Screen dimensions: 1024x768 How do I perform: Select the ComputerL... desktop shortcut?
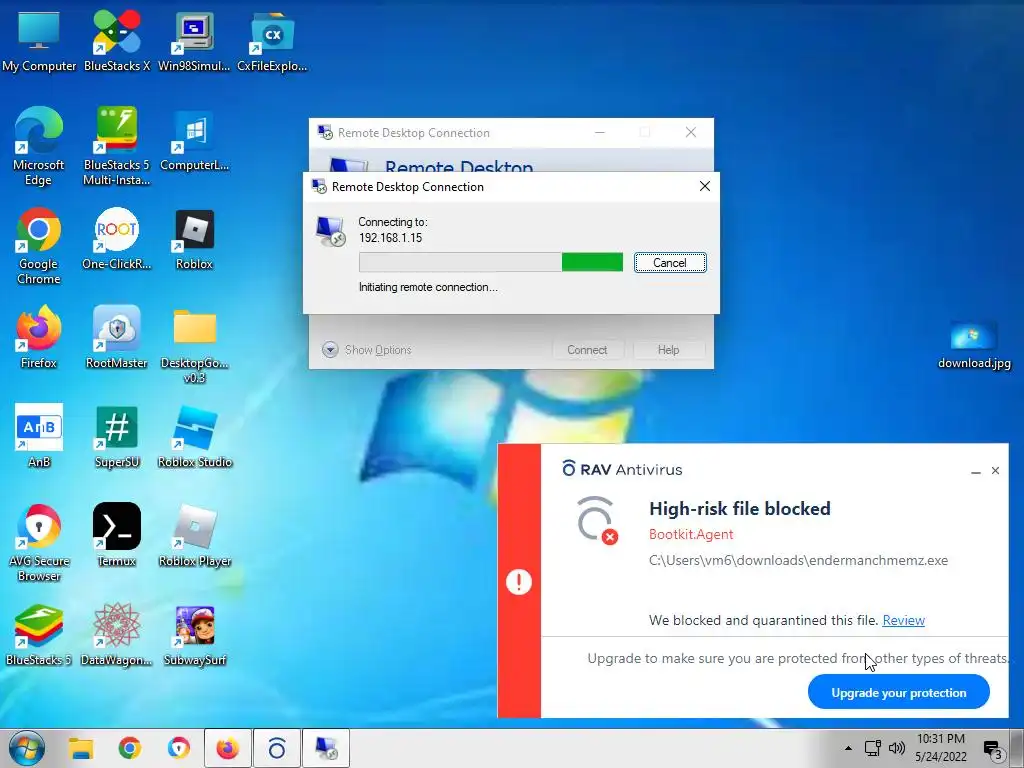[x=194, y=140]
